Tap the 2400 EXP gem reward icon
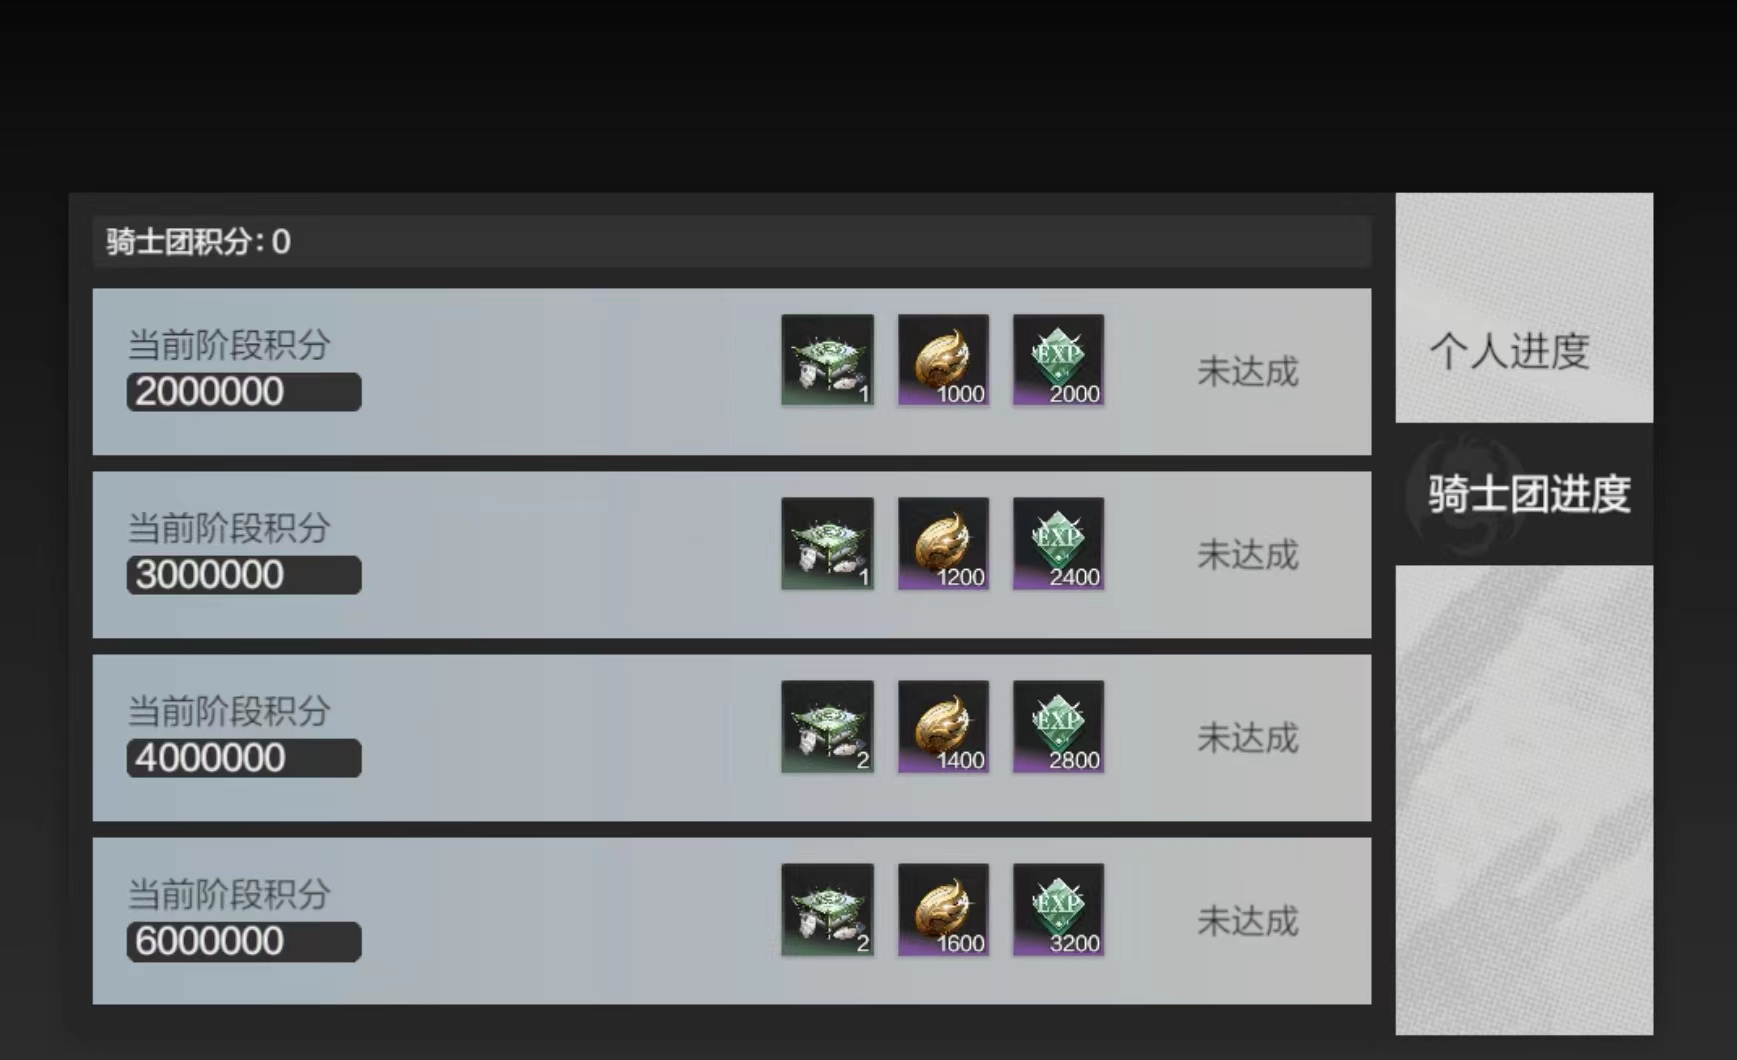 click(x=1058, y=543)
